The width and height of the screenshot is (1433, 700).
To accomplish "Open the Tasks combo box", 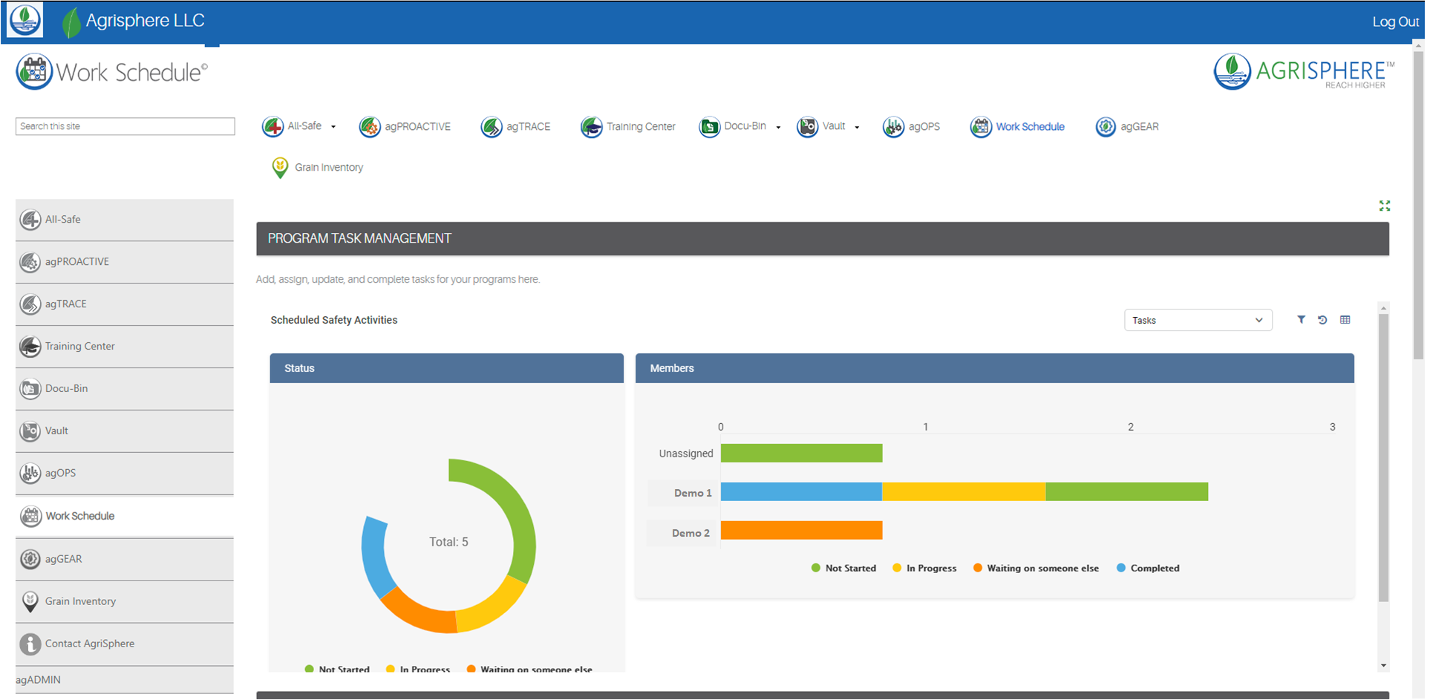I will (1198, 320).
